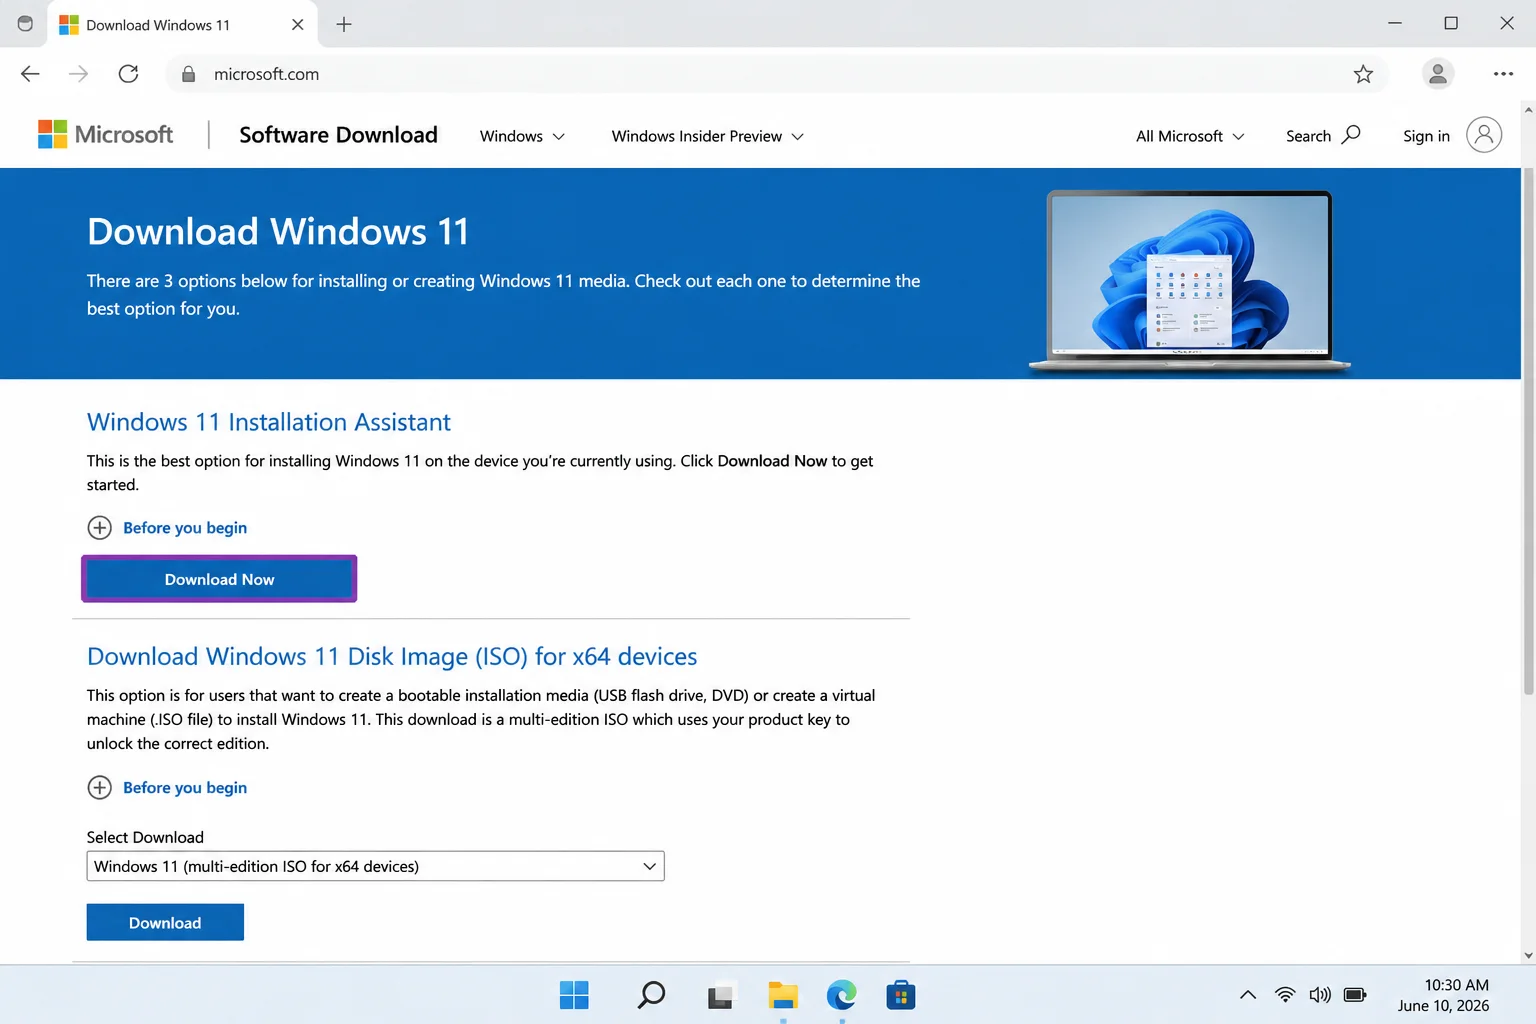Open the Select Download dropdown
Image resolution: width=1536 pixels, height=1024 pixels.
[375, 866]
